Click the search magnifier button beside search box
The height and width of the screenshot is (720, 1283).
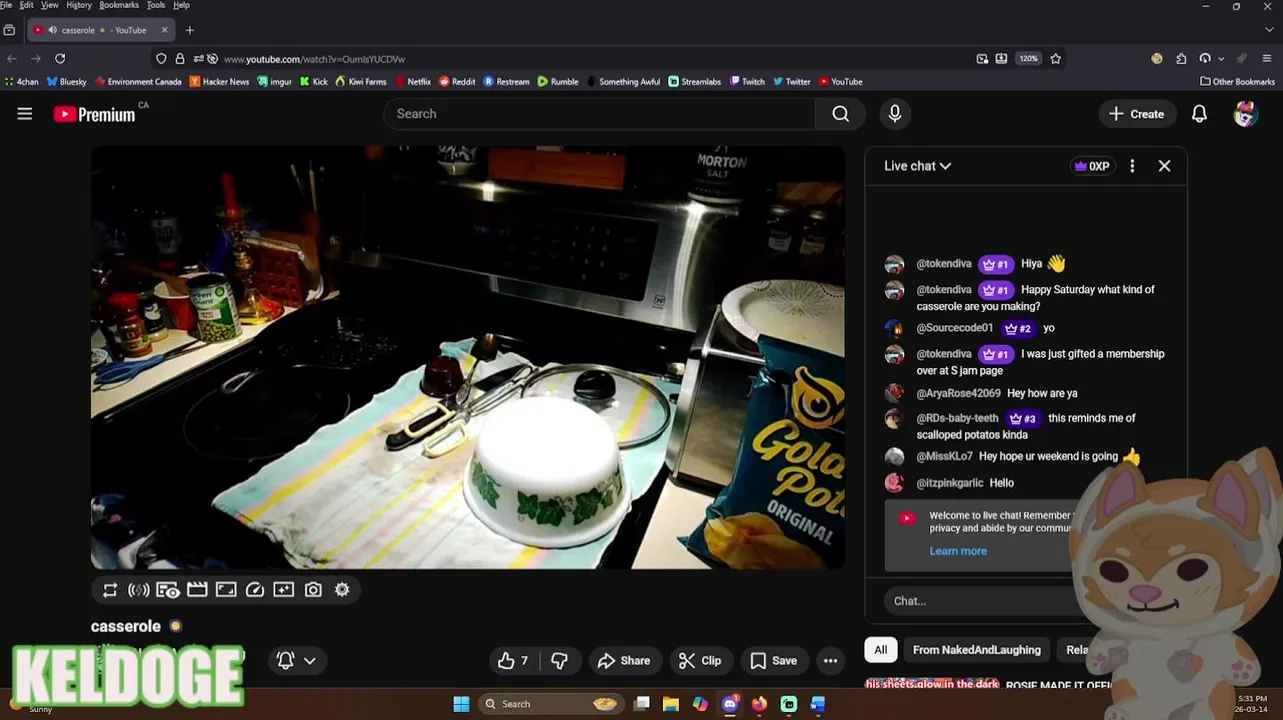coord(841,114)
